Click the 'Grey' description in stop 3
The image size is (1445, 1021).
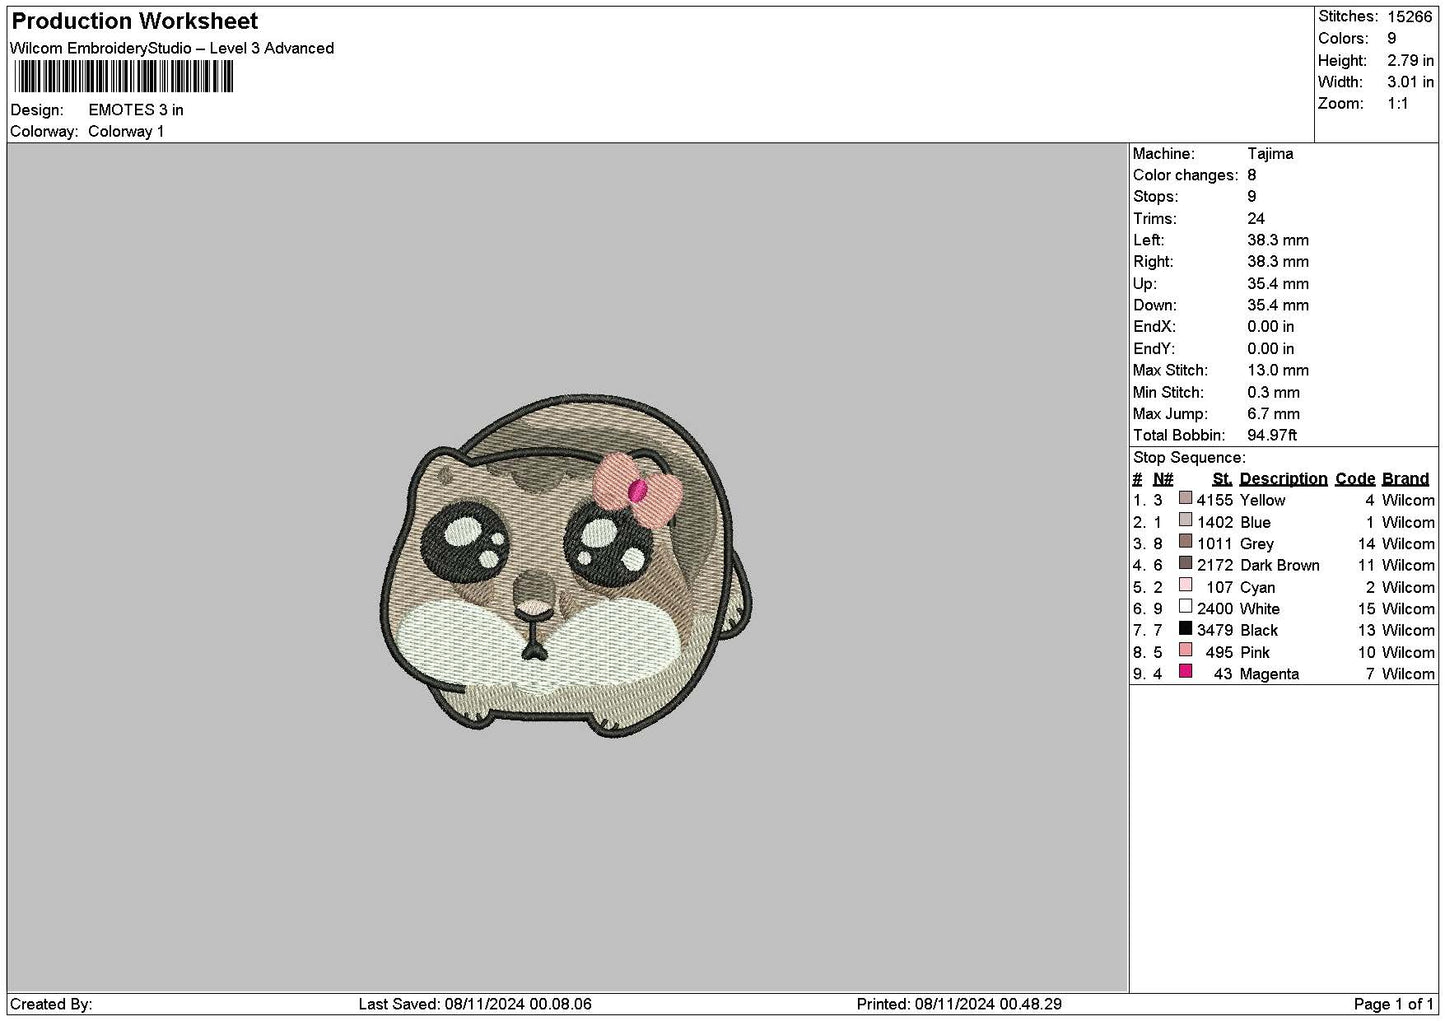pyautogui.click(x=1256, y=544)
